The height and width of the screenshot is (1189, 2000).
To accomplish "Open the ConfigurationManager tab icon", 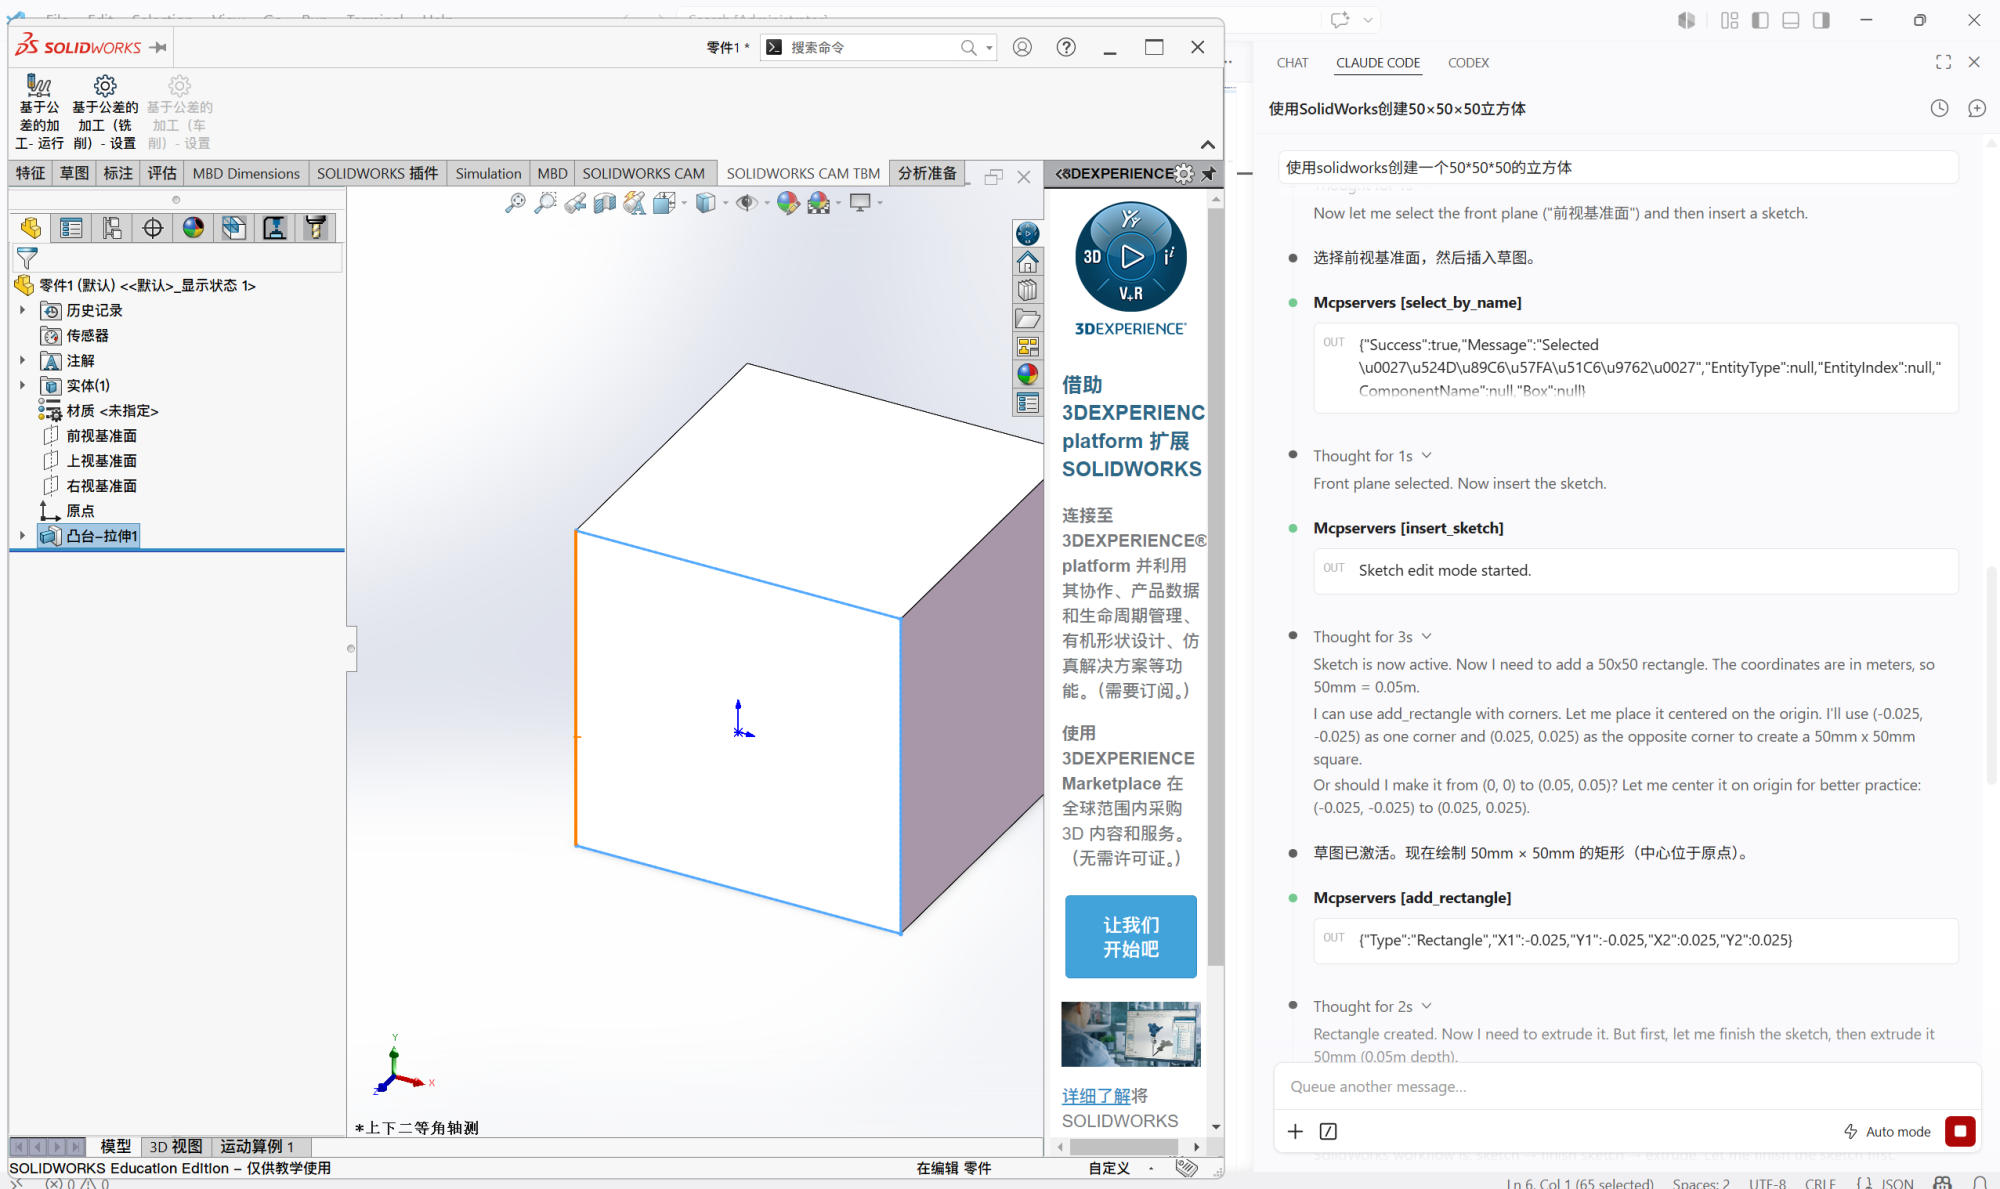I will (112, 228).
